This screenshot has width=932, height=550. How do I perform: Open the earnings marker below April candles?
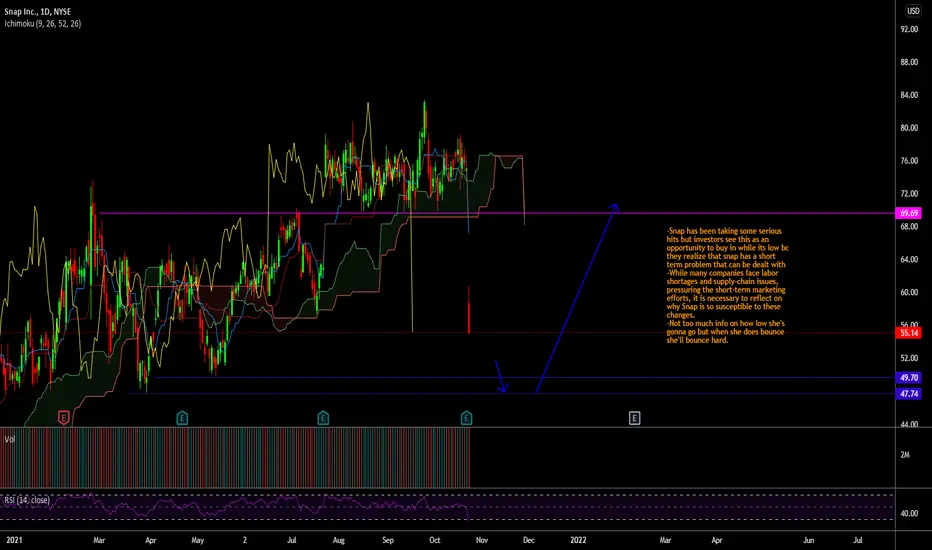182,417
